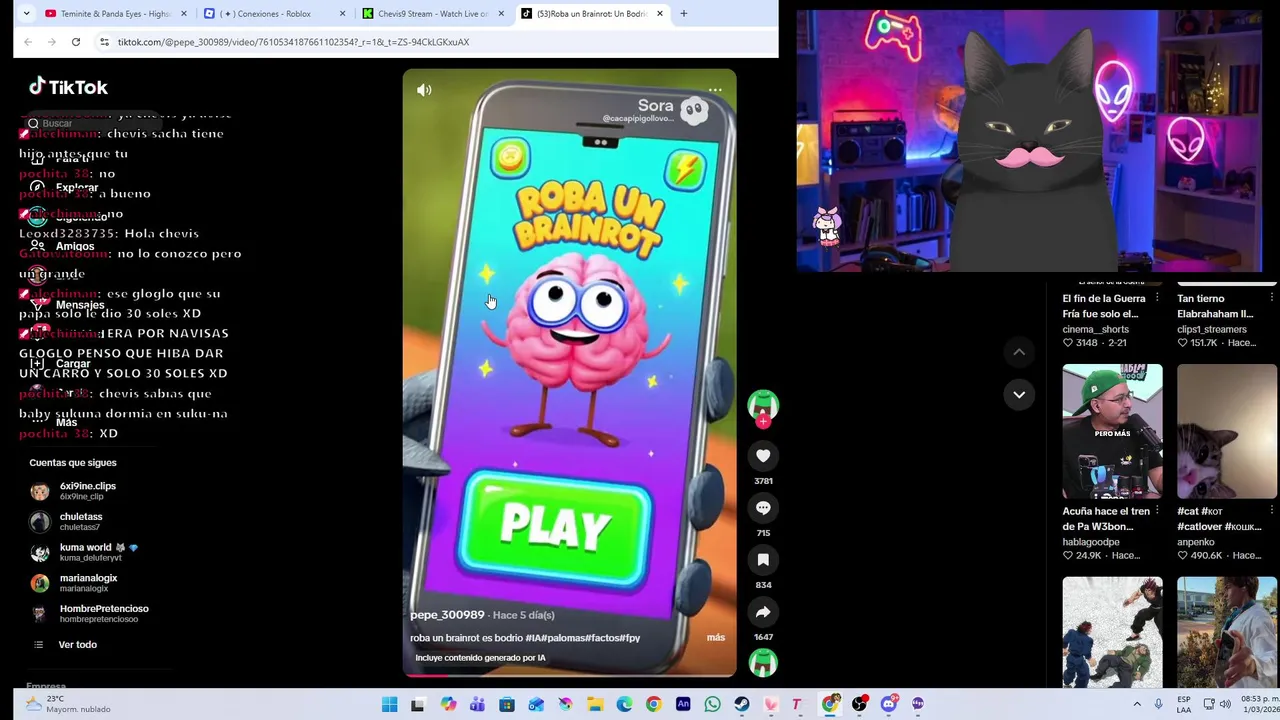Go to the next video with the down chevron

(x=1019, y=394)
